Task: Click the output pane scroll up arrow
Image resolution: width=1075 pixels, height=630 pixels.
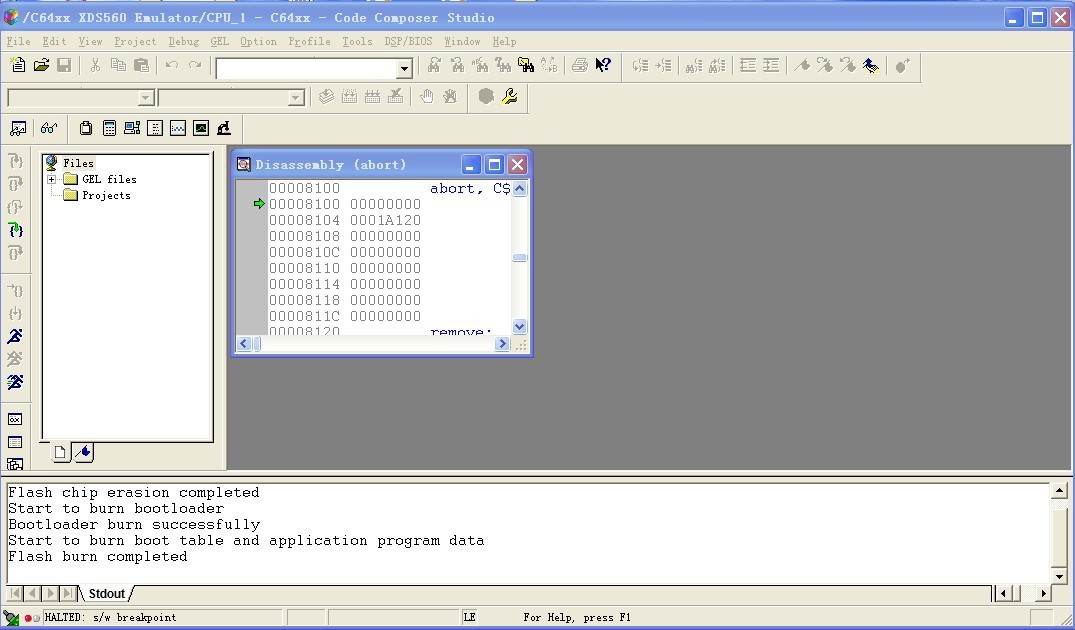Action: click(1059, 490)
